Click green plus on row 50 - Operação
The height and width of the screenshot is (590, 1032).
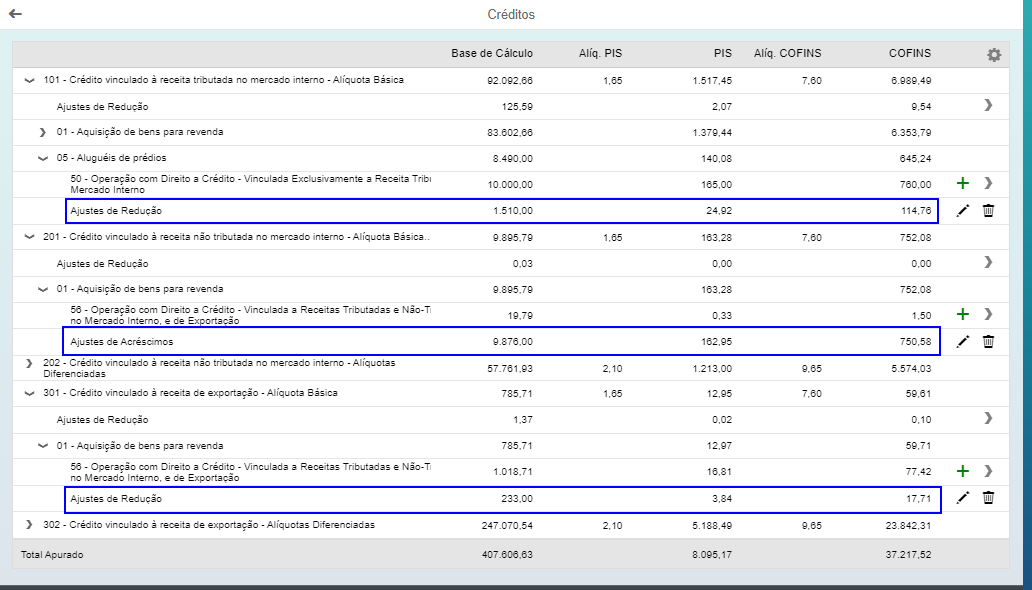coord(963,184)
